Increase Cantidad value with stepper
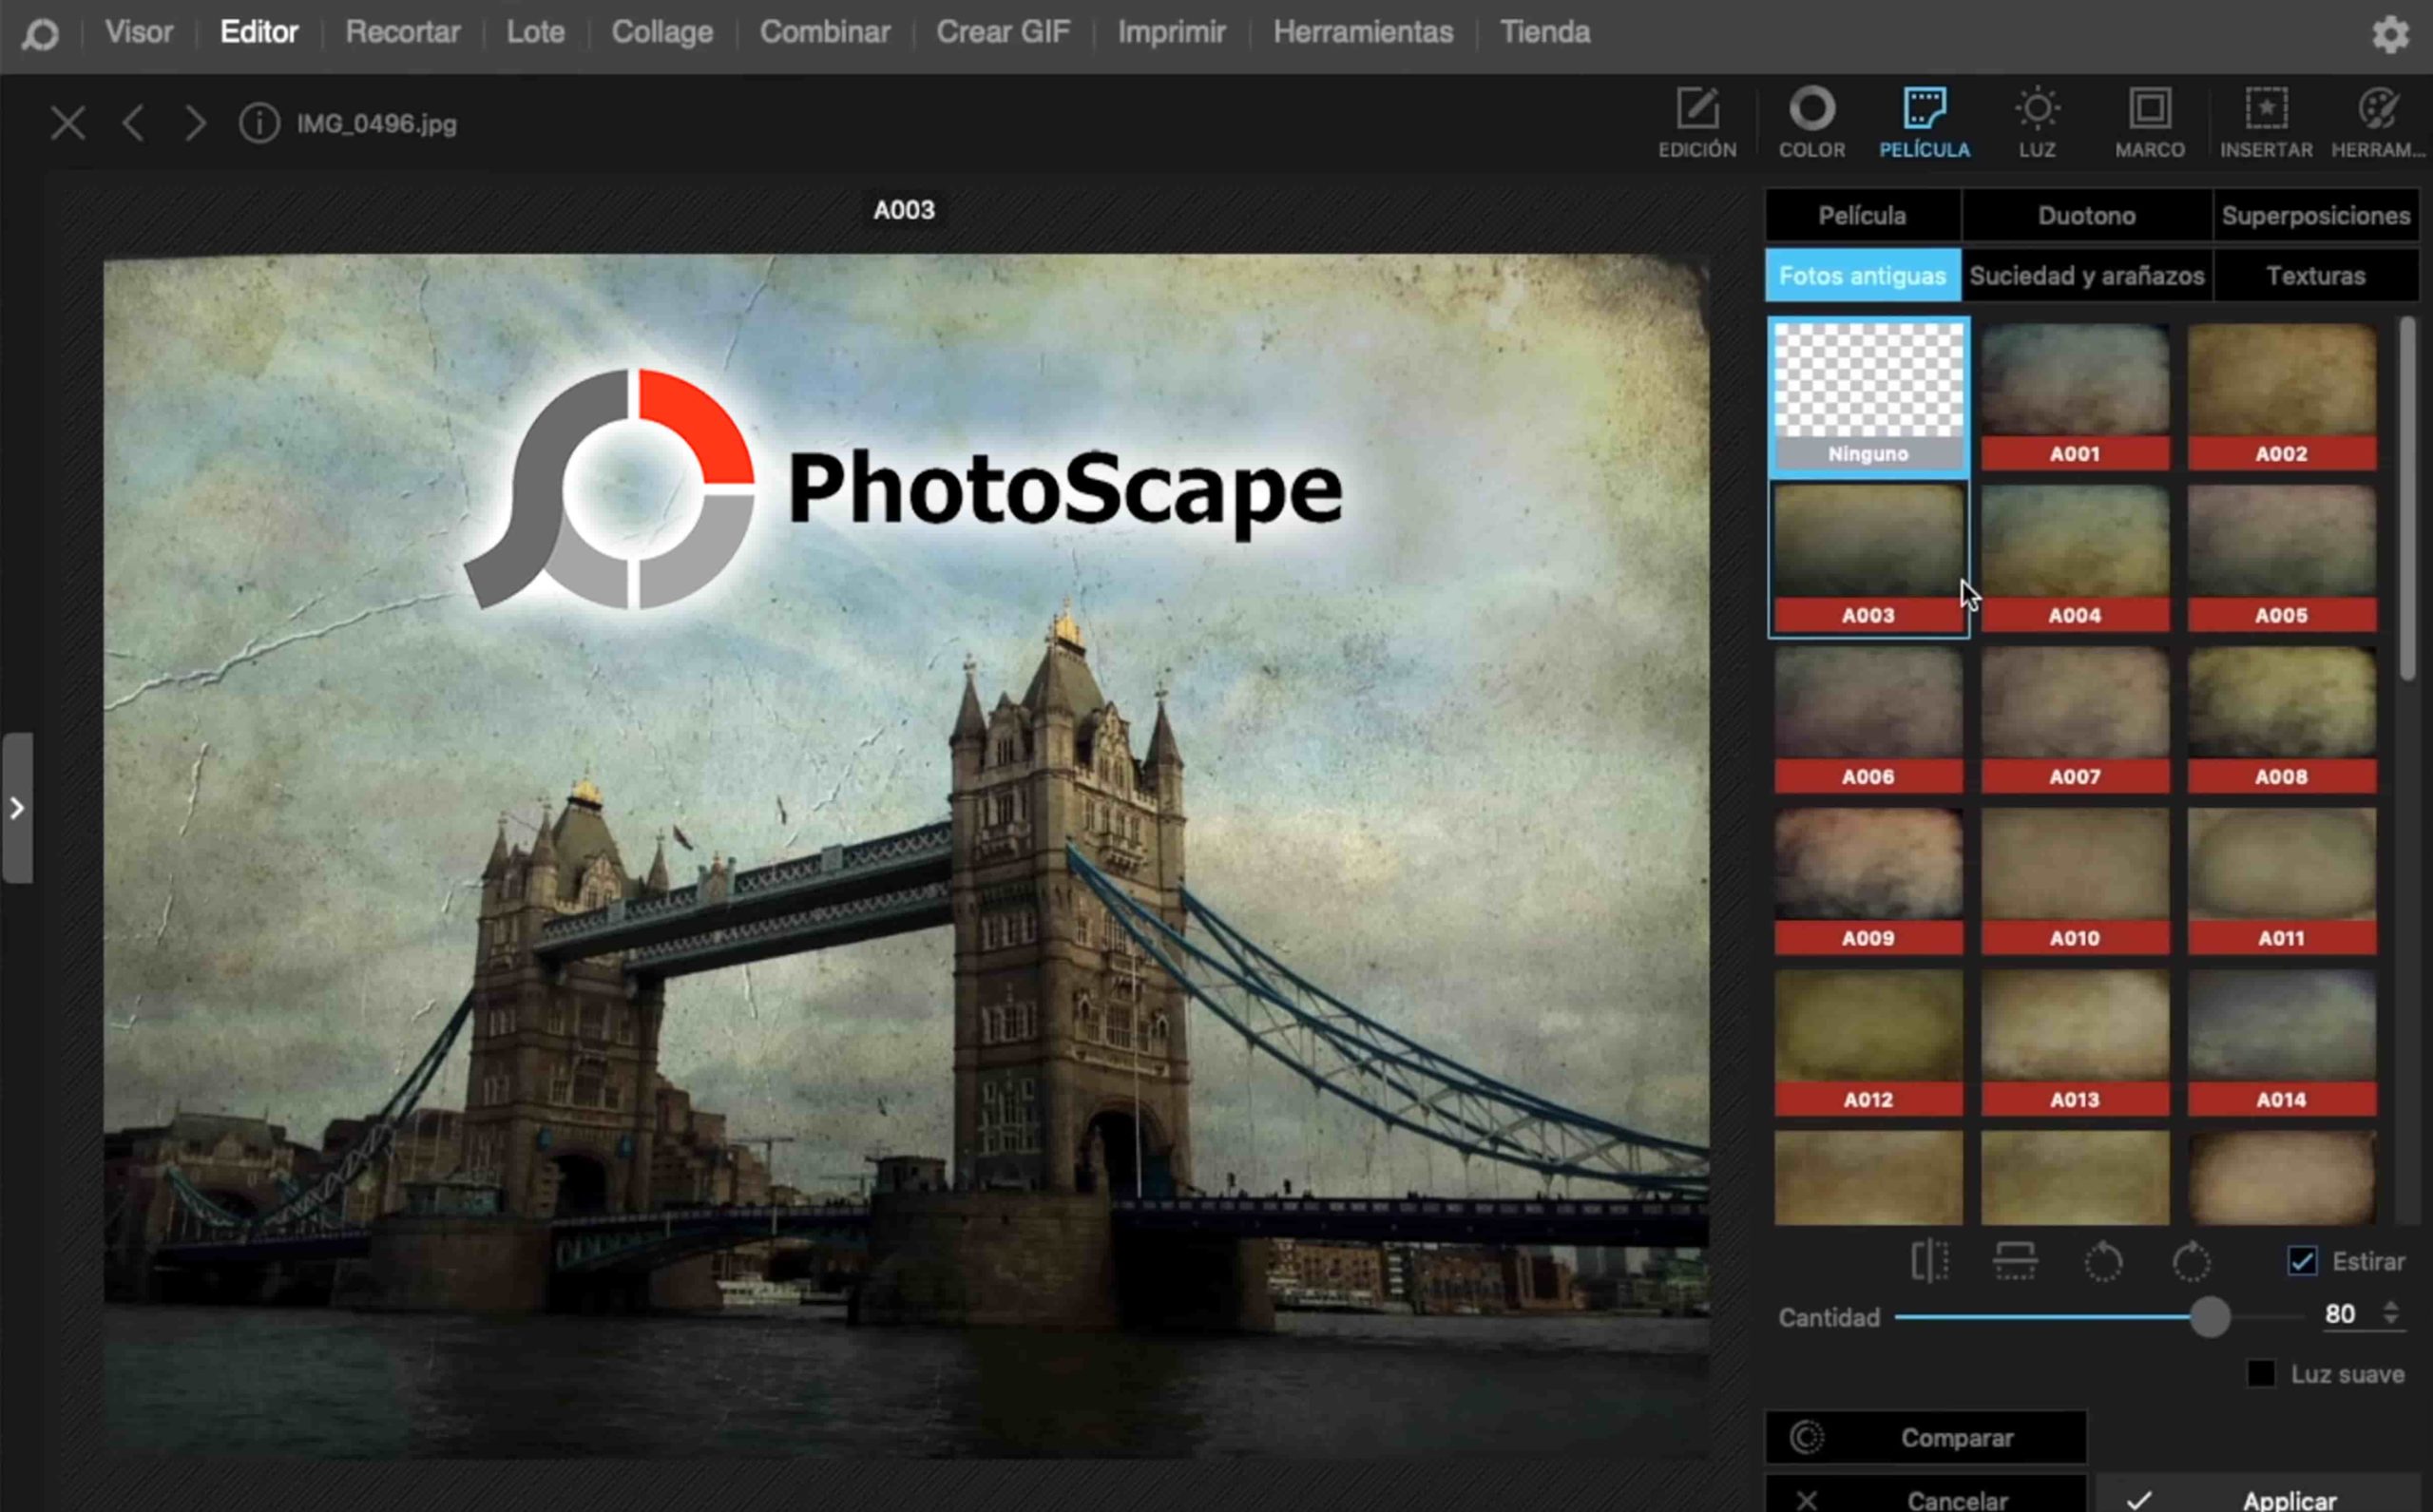Image resolution: width=2433 pixels, height=1512 pixels. pyautogui.click(x=2390, y=1306)
